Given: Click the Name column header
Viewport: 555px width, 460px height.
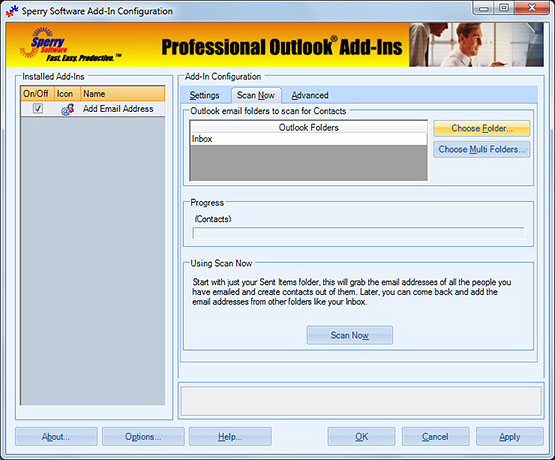Looking at the screenshot, I should pos(122,94).
